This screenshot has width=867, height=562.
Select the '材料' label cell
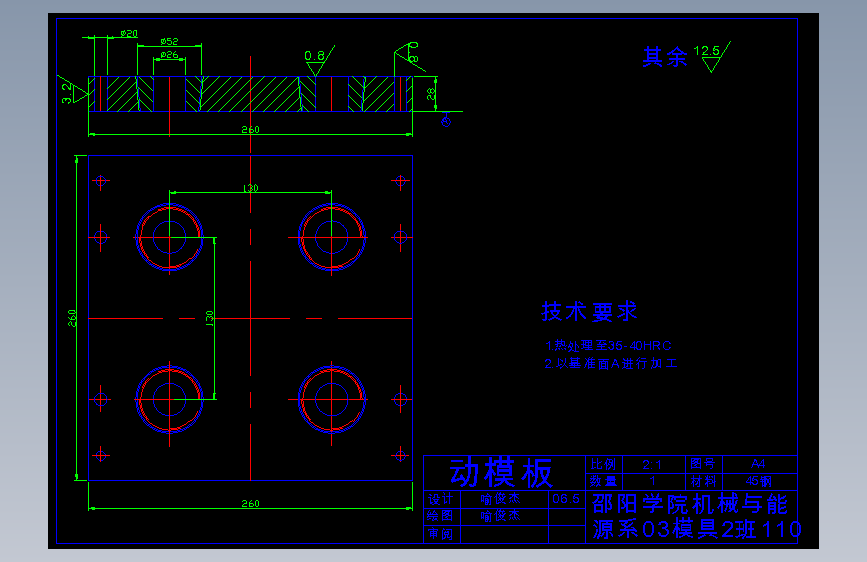coord(703,481)
